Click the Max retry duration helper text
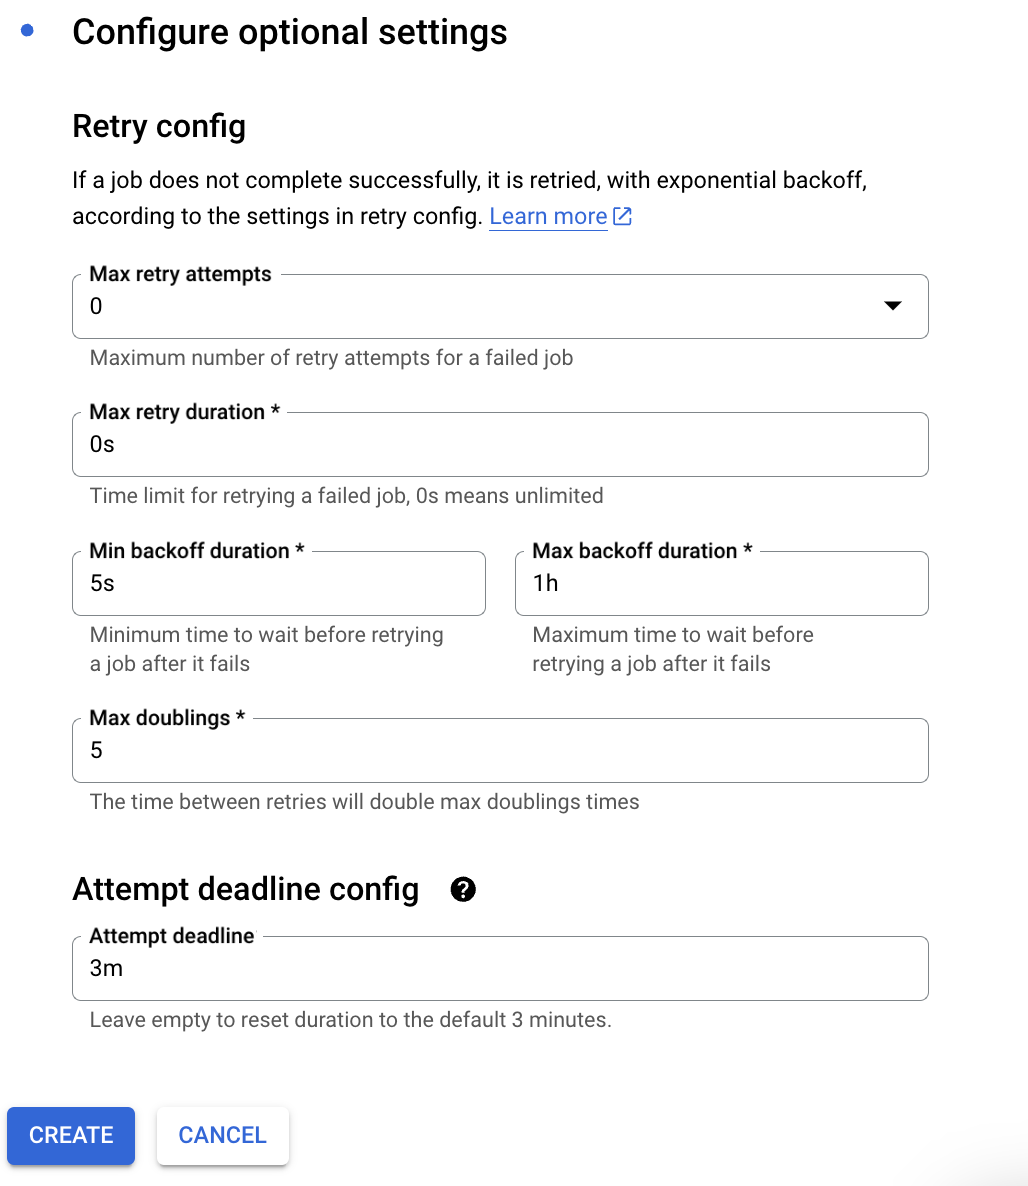Screen dimensions: 1028x1186 (346, 496)
